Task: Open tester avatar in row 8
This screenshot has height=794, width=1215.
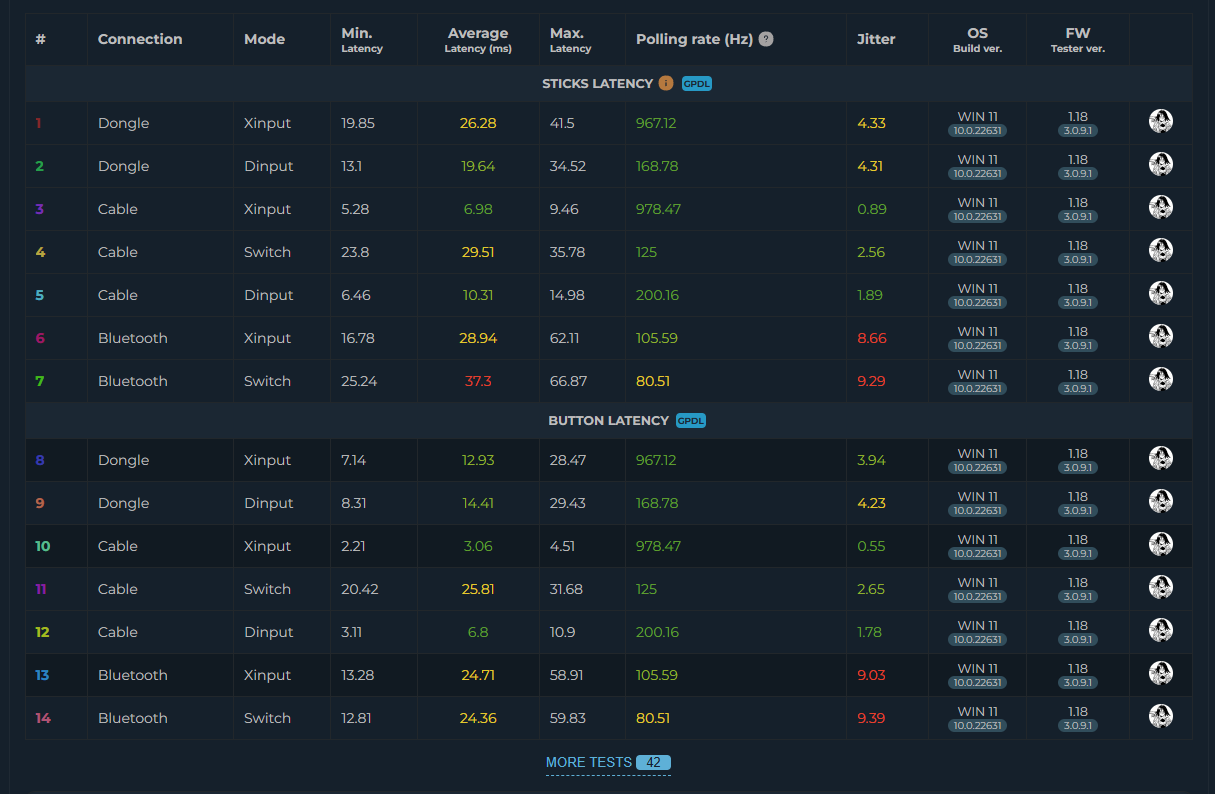Action: click(x=1161, y=459)
